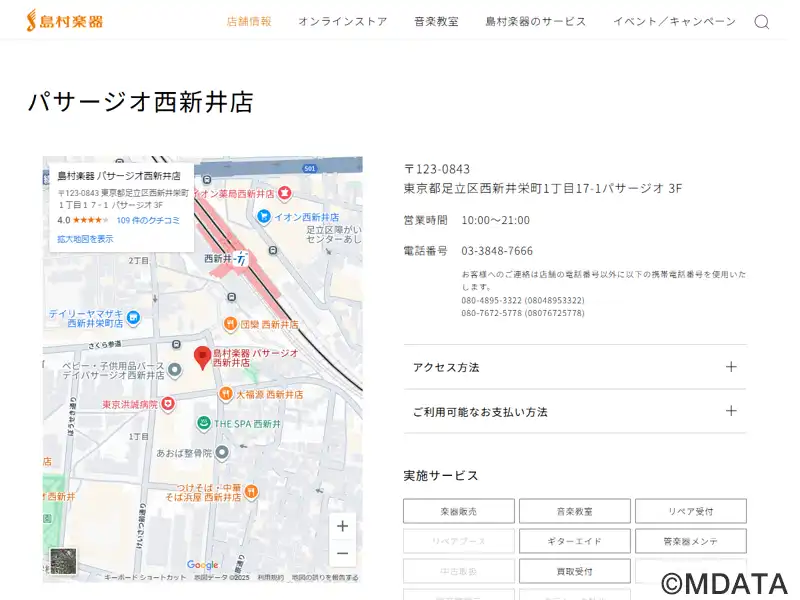Viewport: 800px width, 600px height.
Task: Go to the オンラインストア menu item
Action: pyautogui.click(x=342, y=21)
